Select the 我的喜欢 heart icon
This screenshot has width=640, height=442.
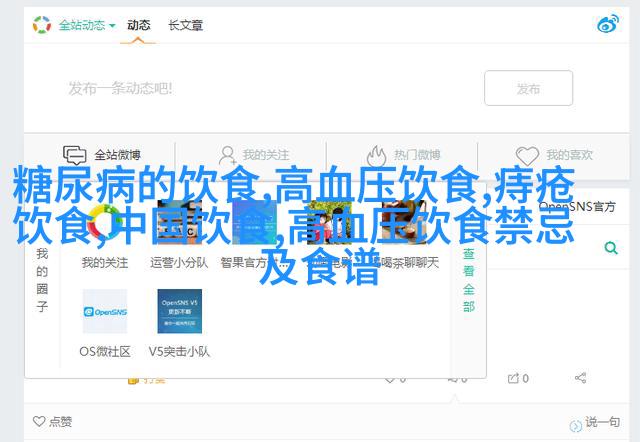point(530,155)
